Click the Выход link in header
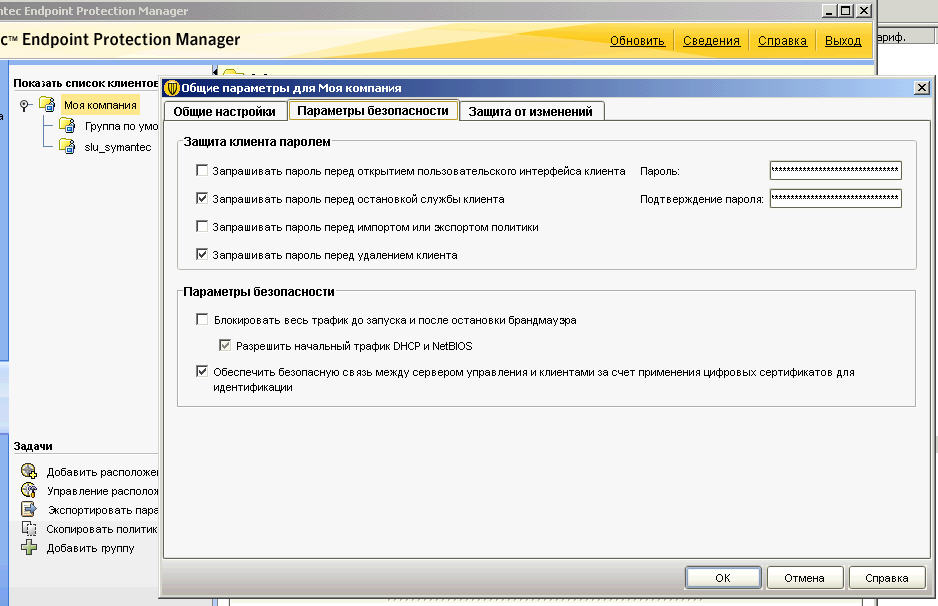Image resolution: width=938 pixels, height=606 pixels. 843,41
